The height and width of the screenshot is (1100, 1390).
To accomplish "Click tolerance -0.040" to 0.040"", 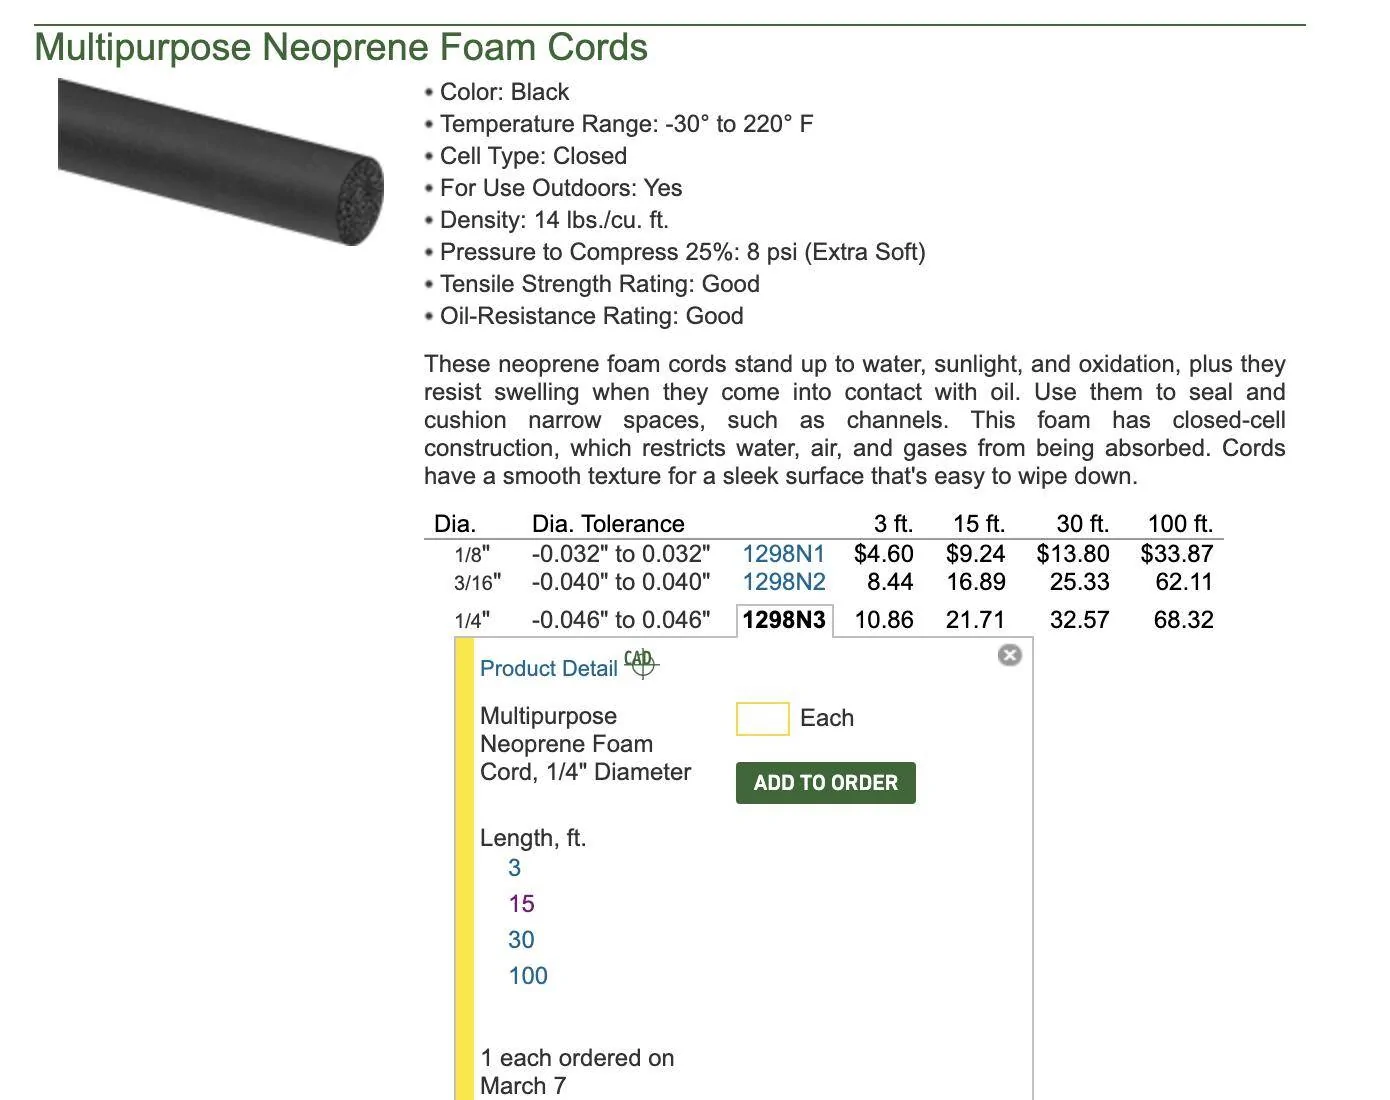I will [621, 582].
